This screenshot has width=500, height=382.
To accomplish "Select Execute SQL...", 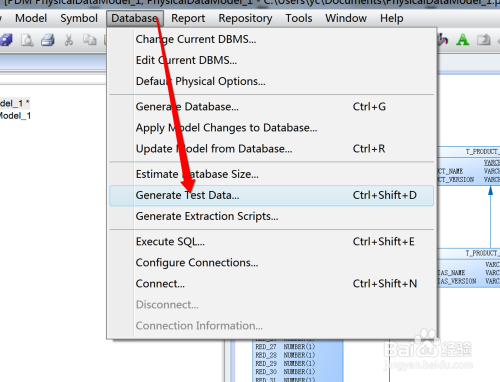I will [x=271, y=242].
